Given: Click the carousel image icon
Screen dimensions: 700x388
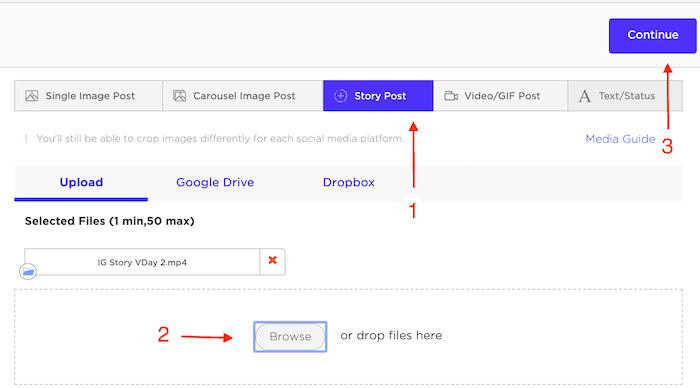Looking at the screenshot, I should coord(179,96).
